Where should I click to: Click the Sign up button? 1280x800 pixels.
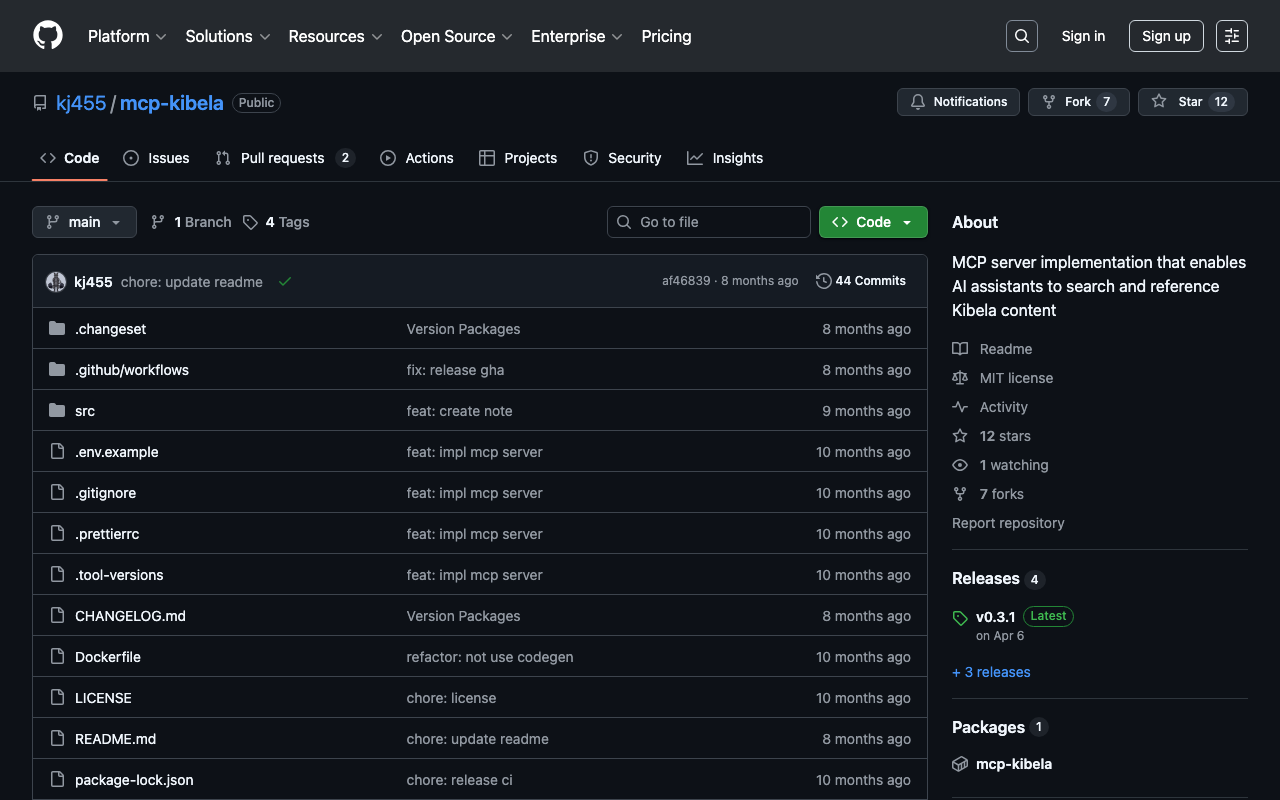point(1165,36)
